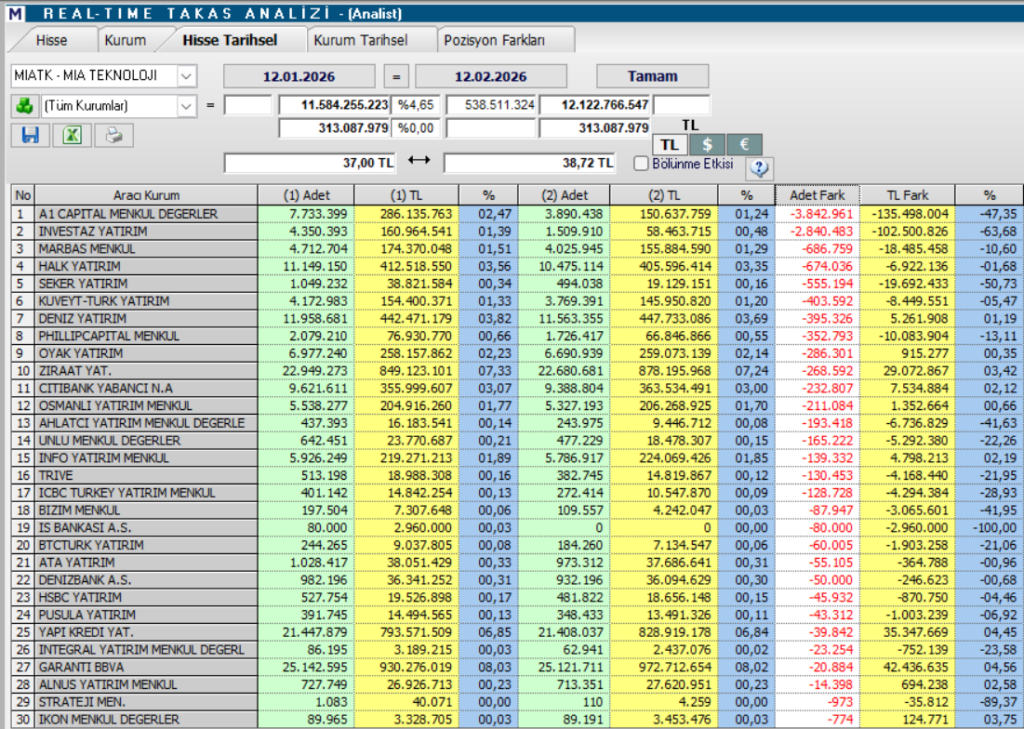Select the IKON MENKUL DEGERLER row
Screen dimensions: 1024x729
517,719
